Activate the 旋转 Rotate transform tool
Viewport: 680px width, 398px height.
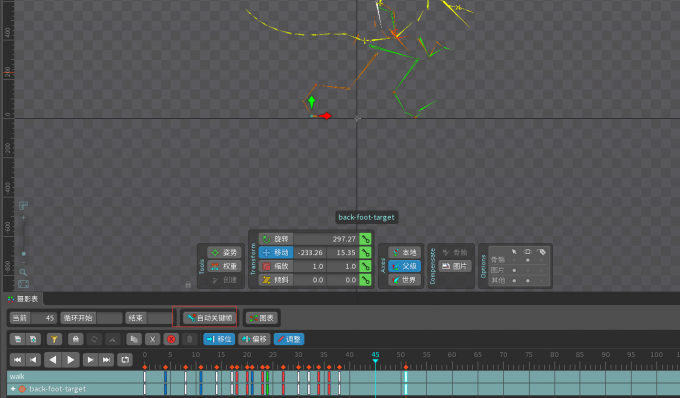coord(276,239)
